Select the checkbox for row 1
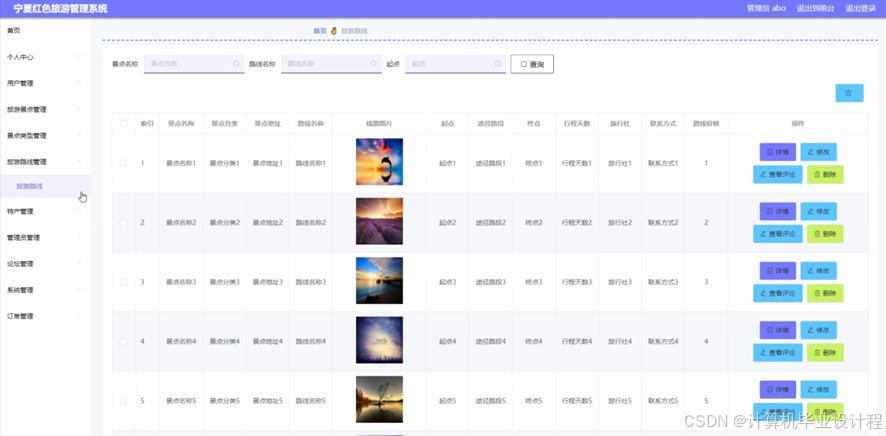886x436 pixels. coord(123,163)
